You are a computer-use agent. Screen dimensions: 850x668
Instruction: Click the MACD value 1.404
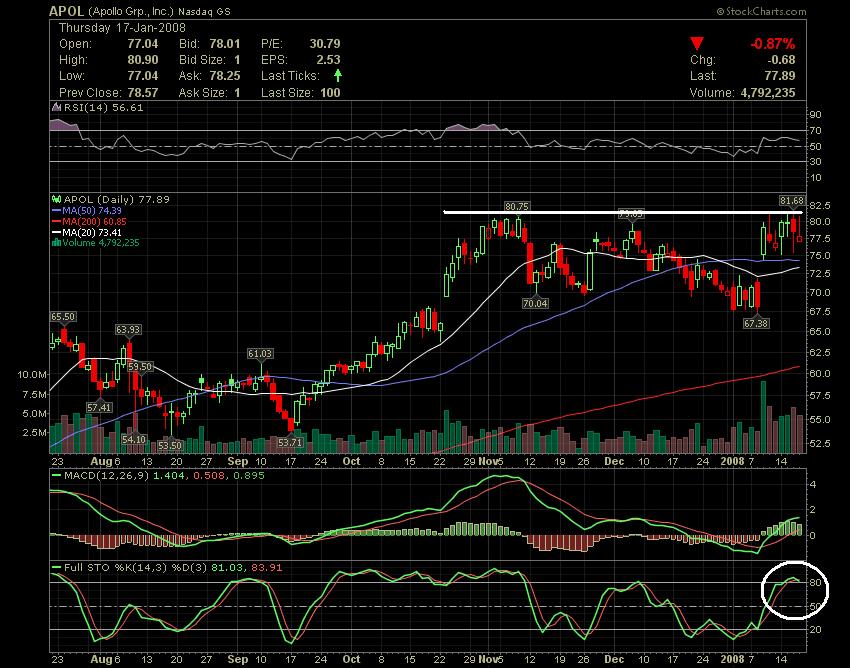(168, 476)
